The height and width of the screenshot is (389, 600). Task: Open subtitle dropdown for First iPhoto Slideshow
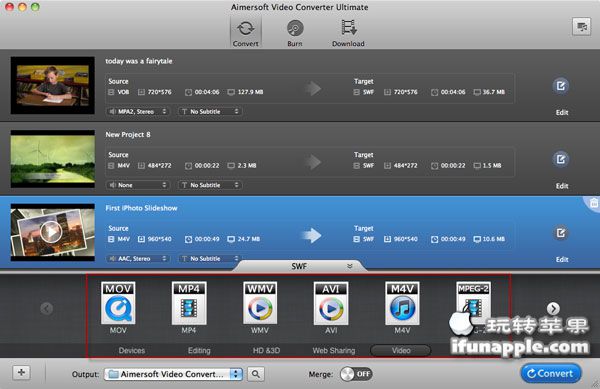pos(210,259)
